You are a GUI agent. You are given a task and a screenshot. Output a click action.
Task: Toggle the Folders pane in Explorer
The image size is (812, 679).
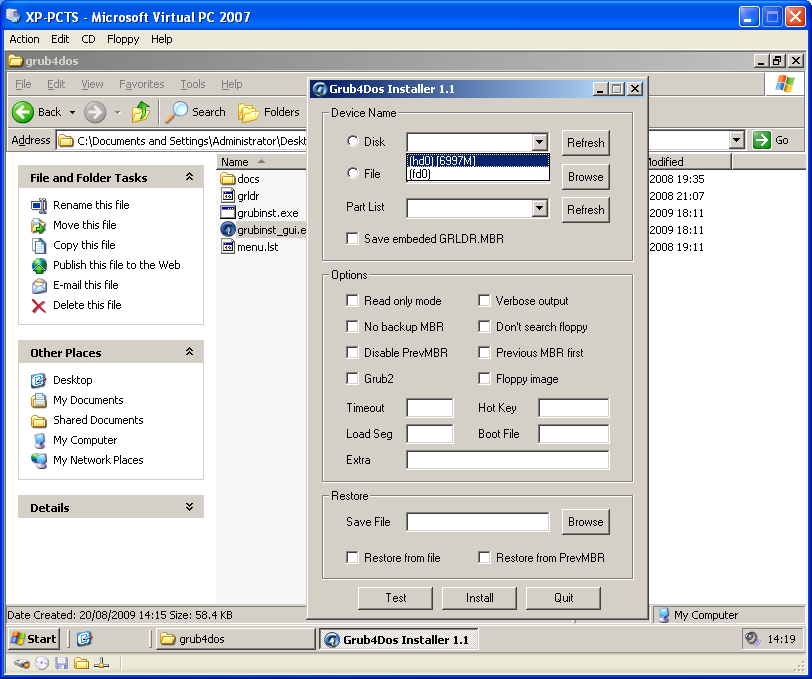[x=269, y=112]
